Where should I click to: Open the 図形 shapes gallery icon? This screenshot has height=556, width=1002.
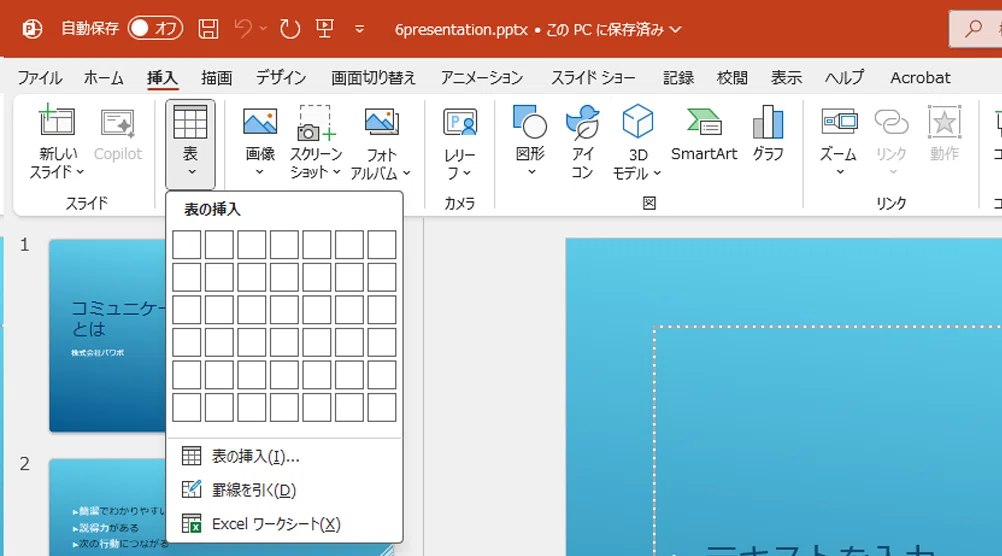[x=530, y=121]
